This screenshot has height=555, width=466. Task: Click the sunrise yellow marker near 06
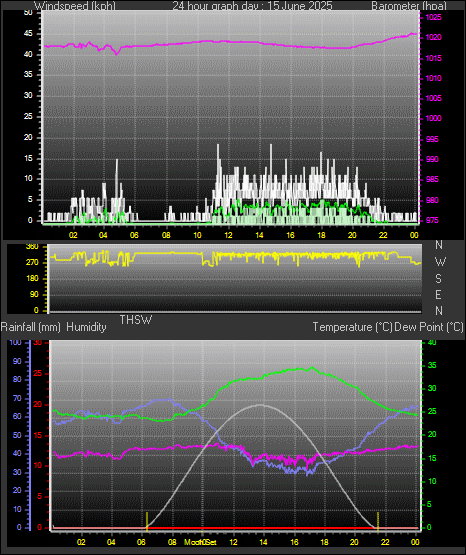click(x=147, y=521)
